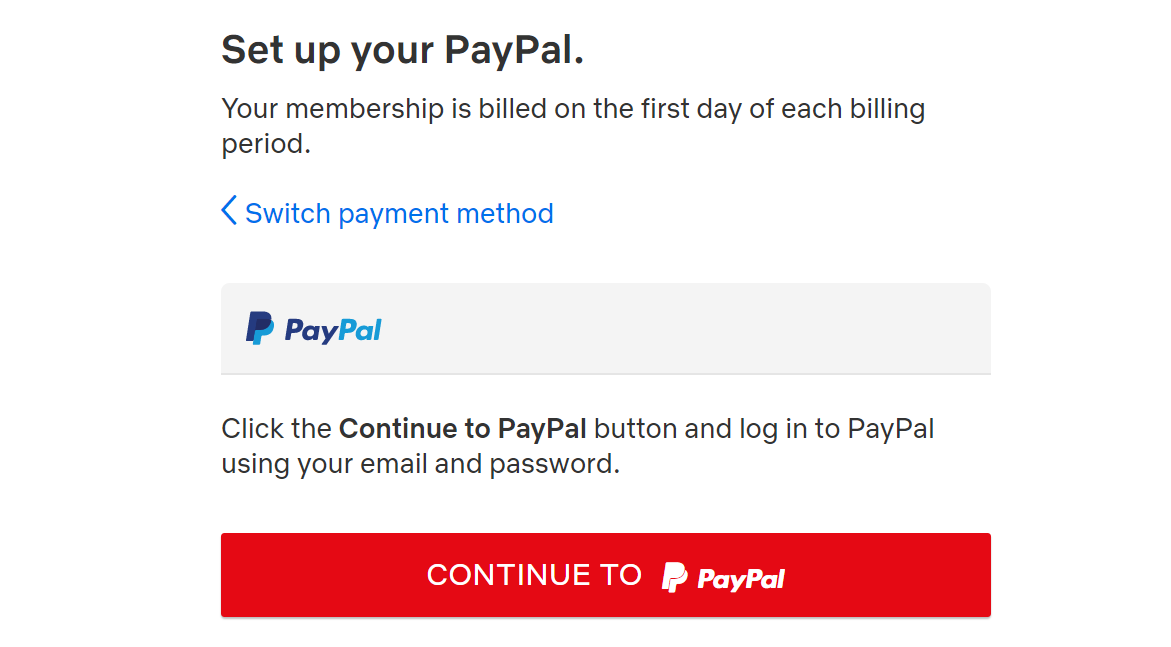The height and width of the screenshot is (647, 1171).
Task: Click the darker blue "Pay" part of the PayPal logo
Action: [312, 330]
